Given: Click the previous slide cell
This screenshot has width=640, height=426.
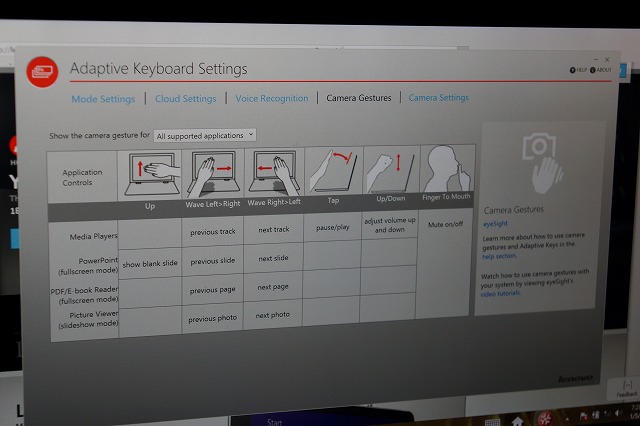Looking at the screenshot, I should (213, 261).
